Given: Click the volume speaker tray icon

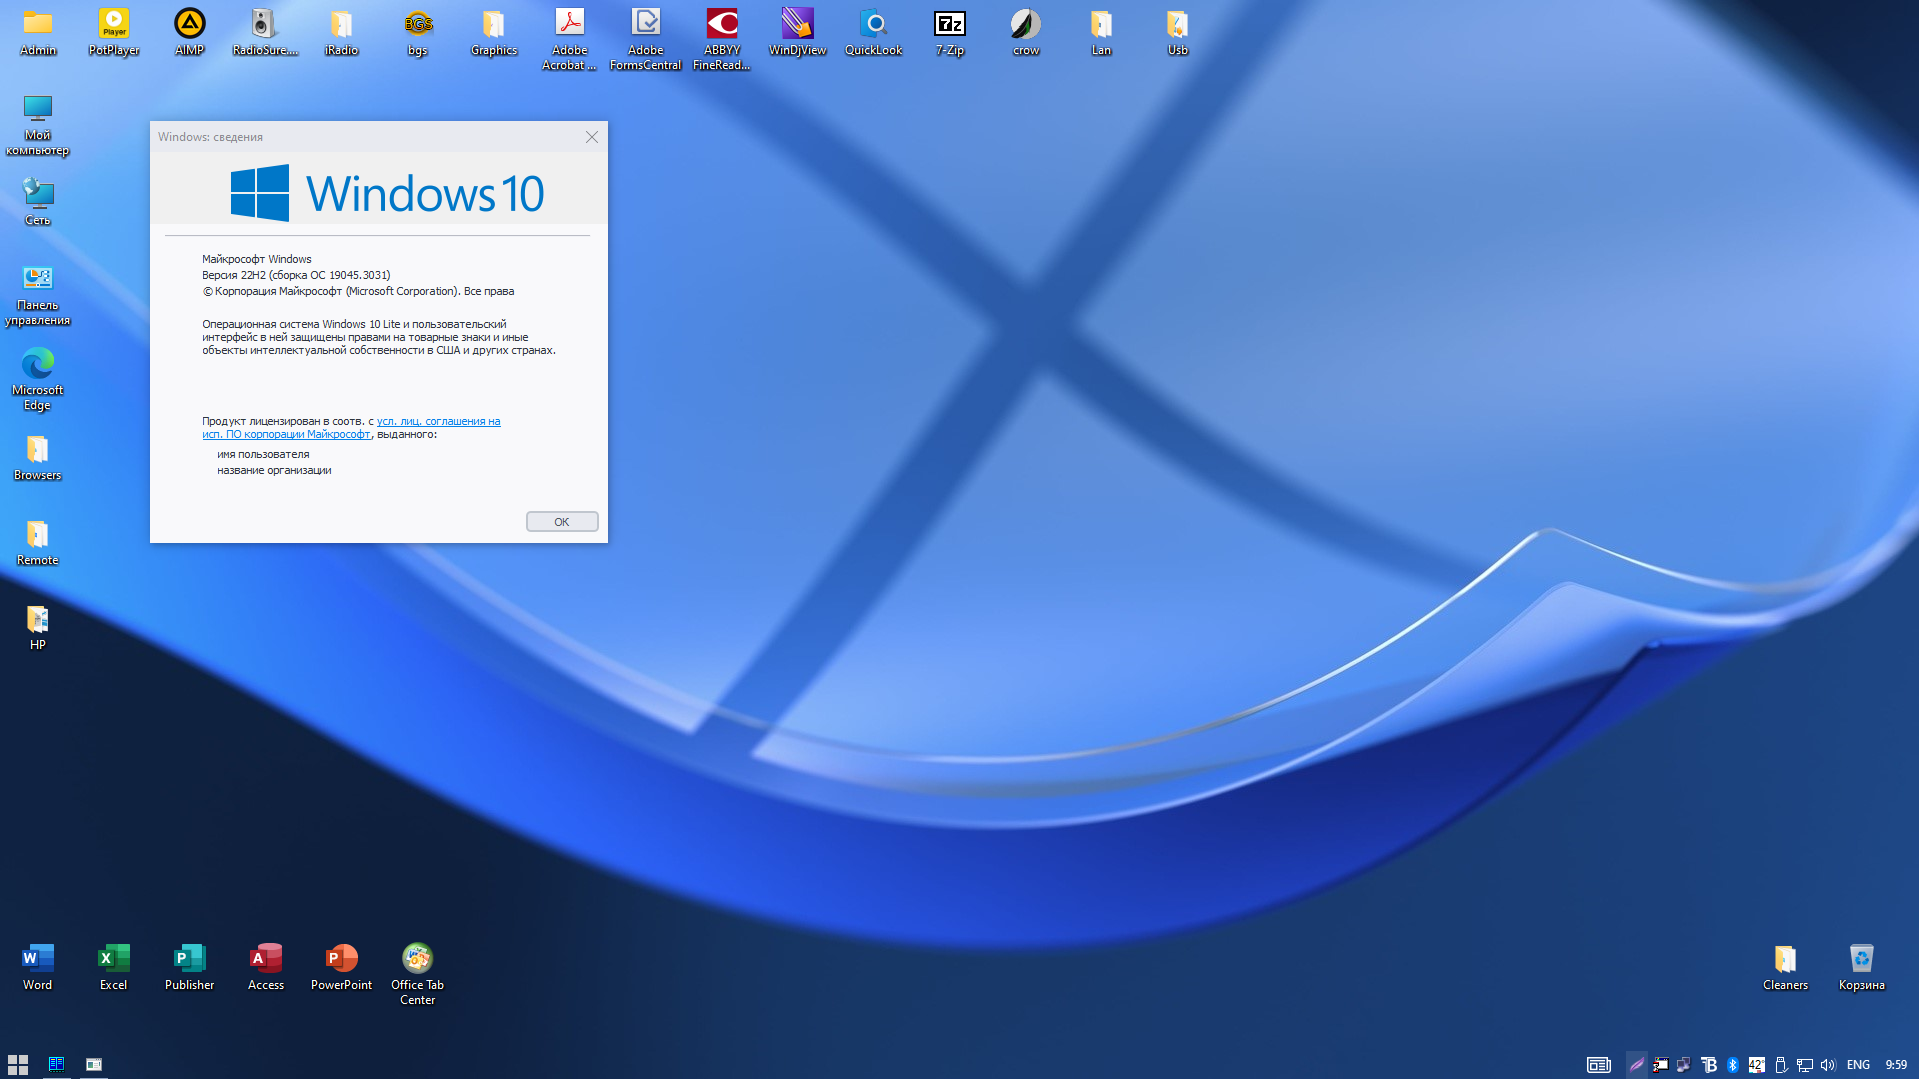Looking at the screenshot, I should point(1828,1065).
